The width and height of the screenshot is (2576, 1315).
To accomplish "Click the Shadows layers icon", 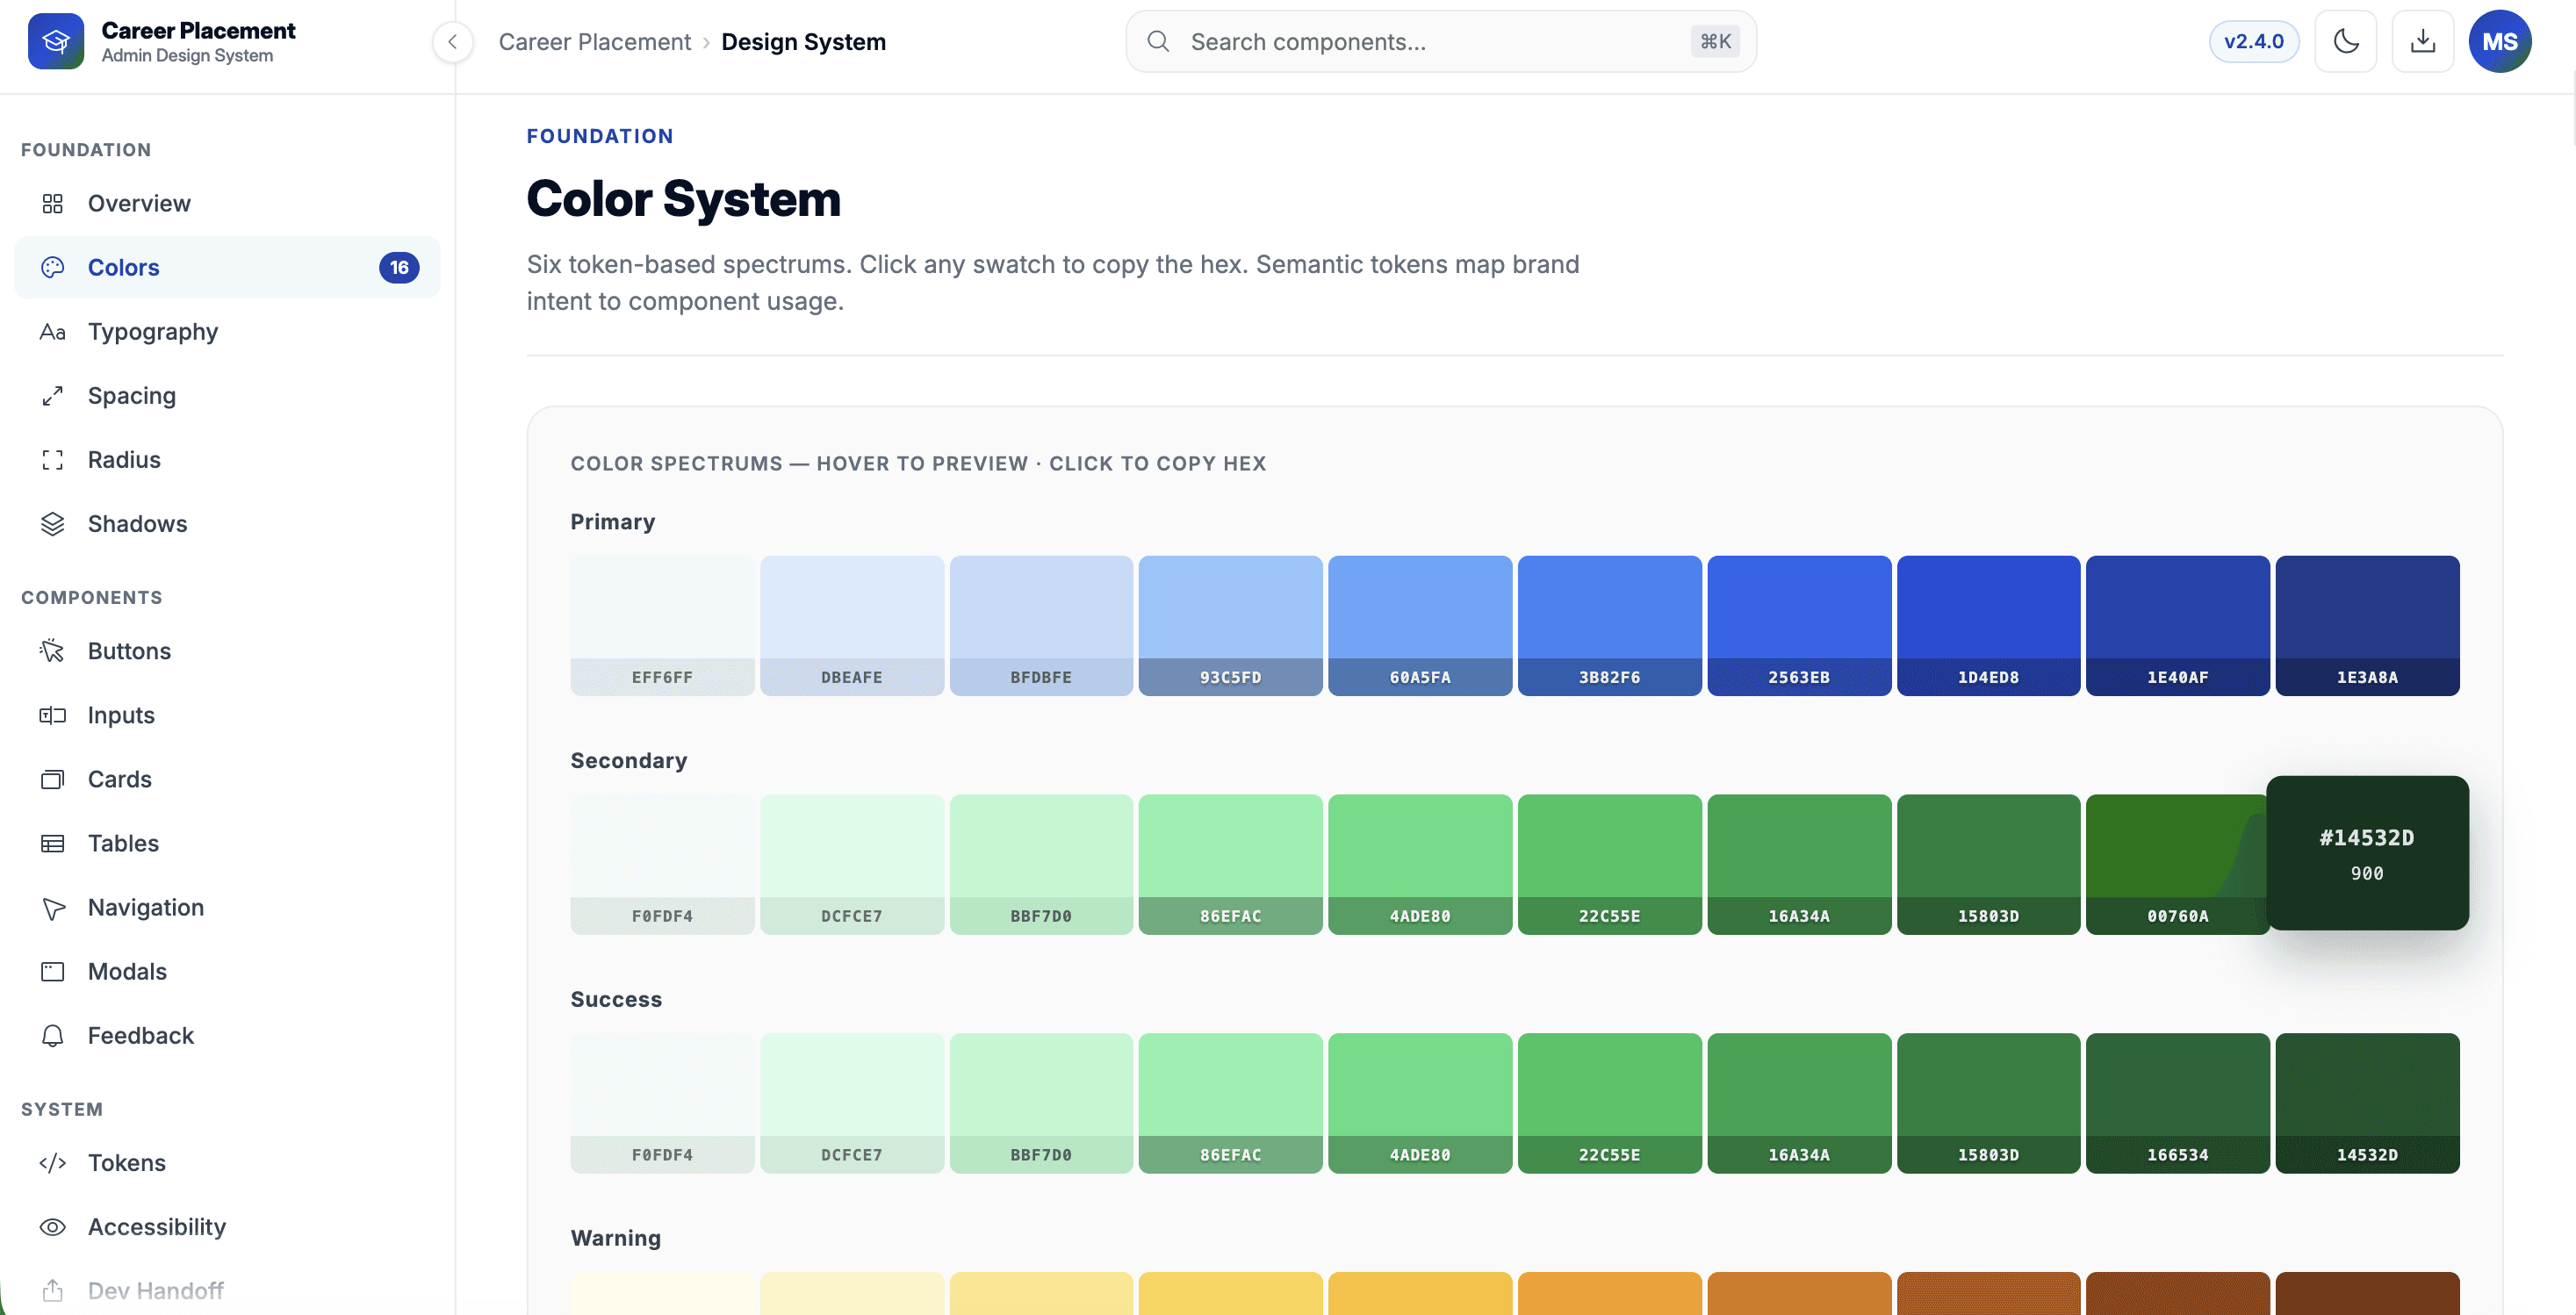I will [x=52, y=523].
